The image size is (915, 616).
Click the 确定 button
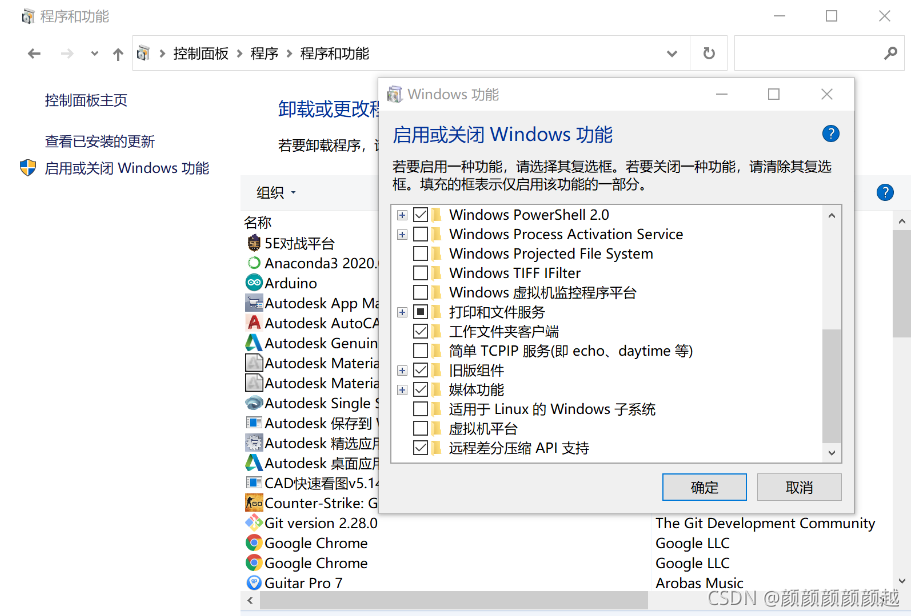704,487
